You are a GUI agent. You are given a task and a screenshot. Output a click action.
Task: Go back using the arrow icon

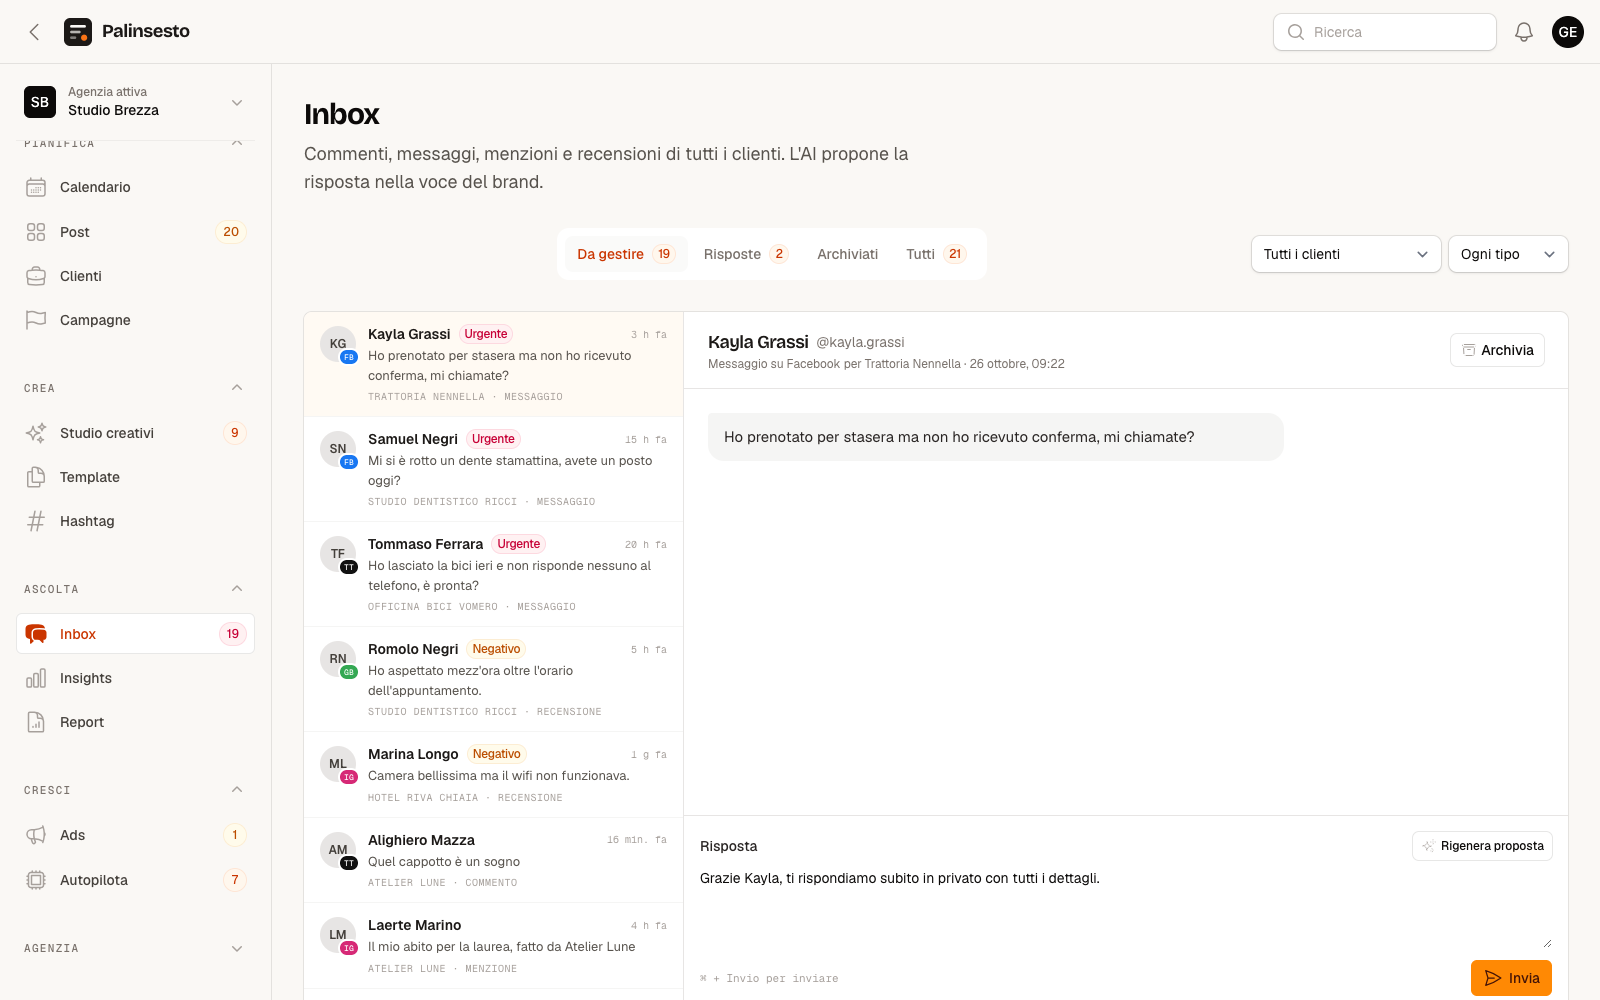34,32
